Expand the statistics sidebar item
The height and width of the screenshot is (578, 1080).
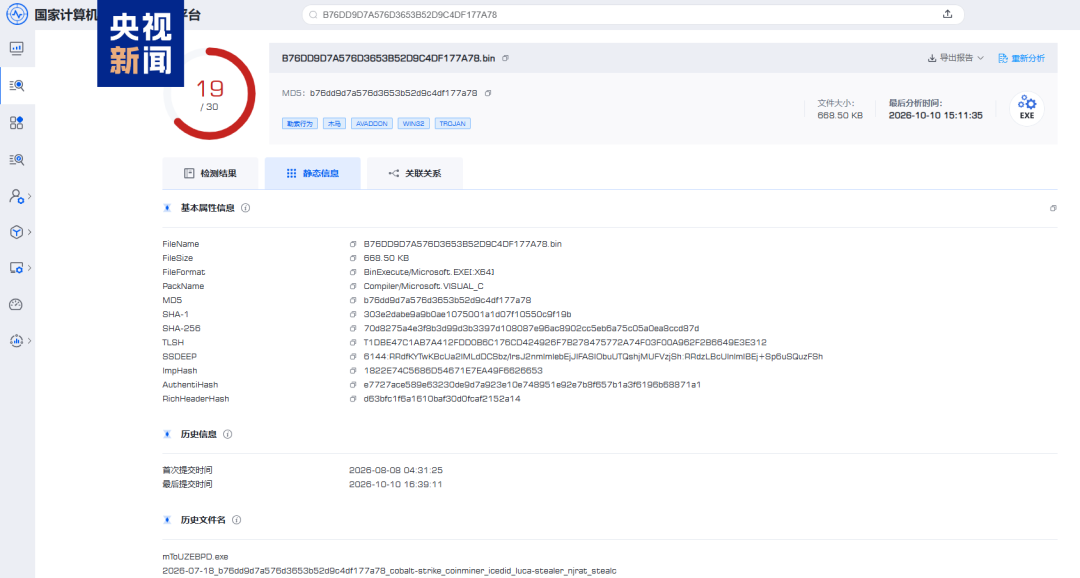19,340
